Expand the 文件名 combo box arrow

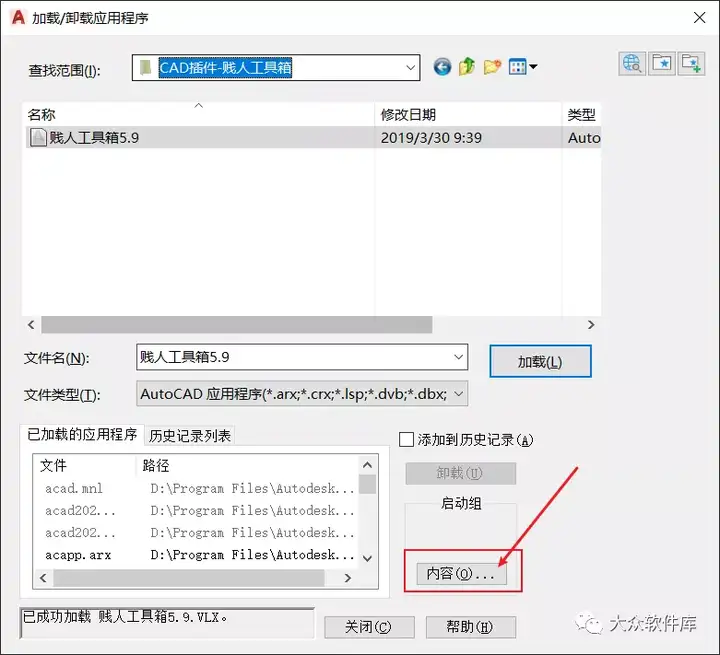coord(458,357)
